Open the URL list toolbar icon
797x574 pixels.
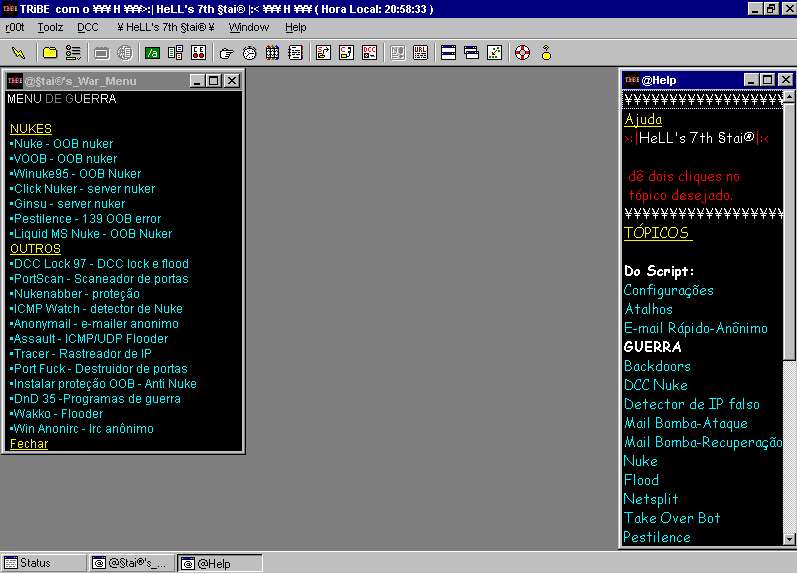coord(420,53)
